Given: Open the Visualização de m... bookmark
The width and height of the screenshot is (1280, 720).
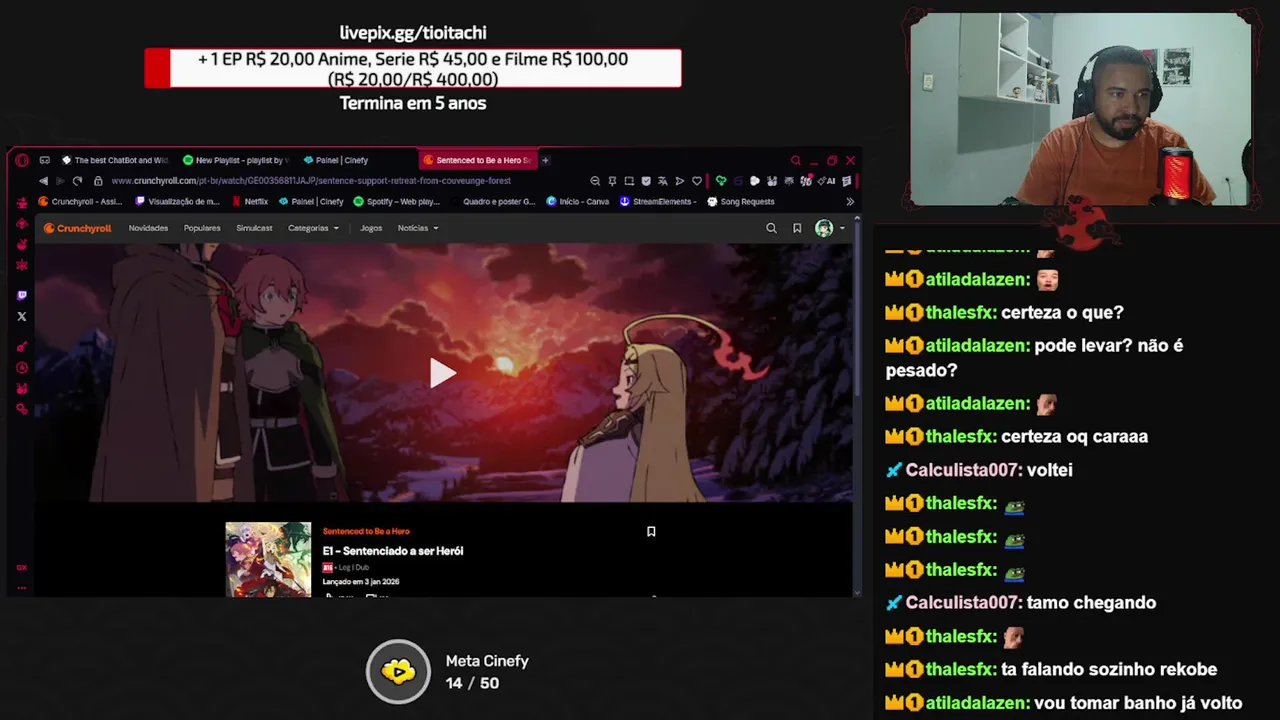Looking at the screenshot, I should pyautogui.click(x=177, y=202).
